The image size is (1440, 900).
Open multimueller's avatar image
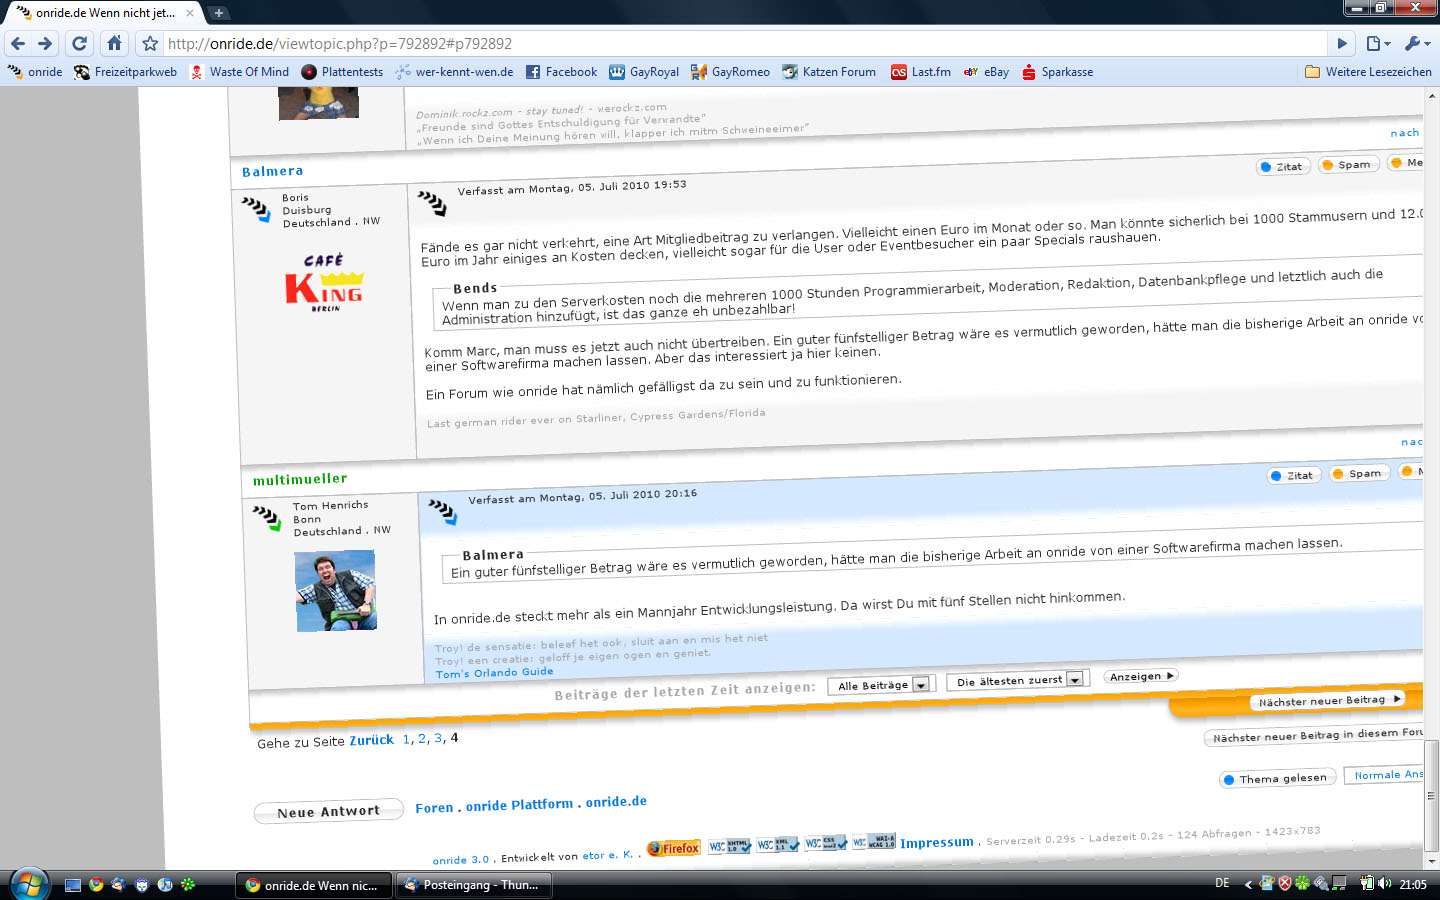click(x=336, y=591)
